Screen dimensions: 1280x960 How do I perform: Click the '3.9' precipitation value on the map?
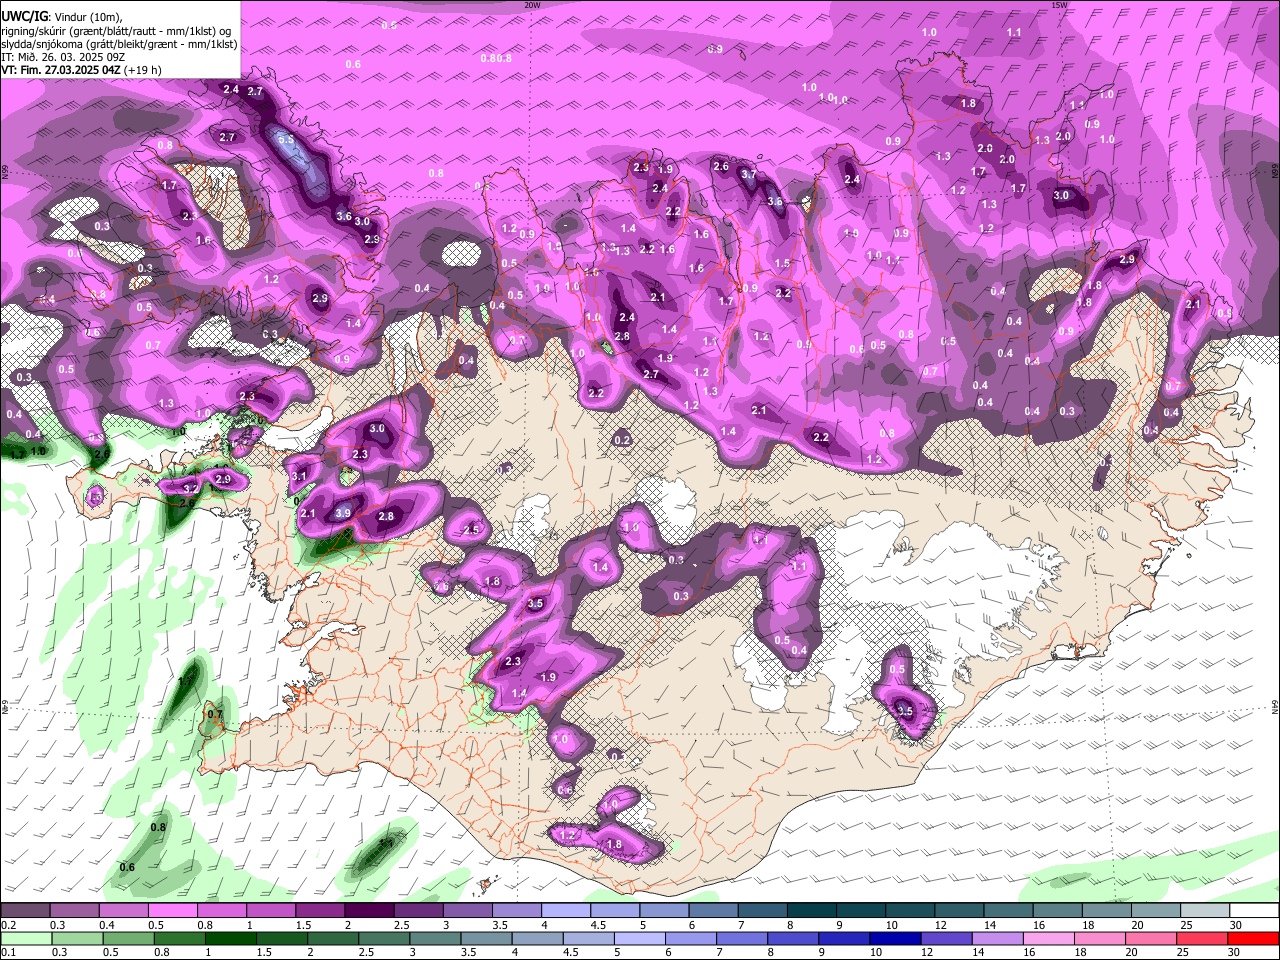pyautogui.click(x=343, y=513)
